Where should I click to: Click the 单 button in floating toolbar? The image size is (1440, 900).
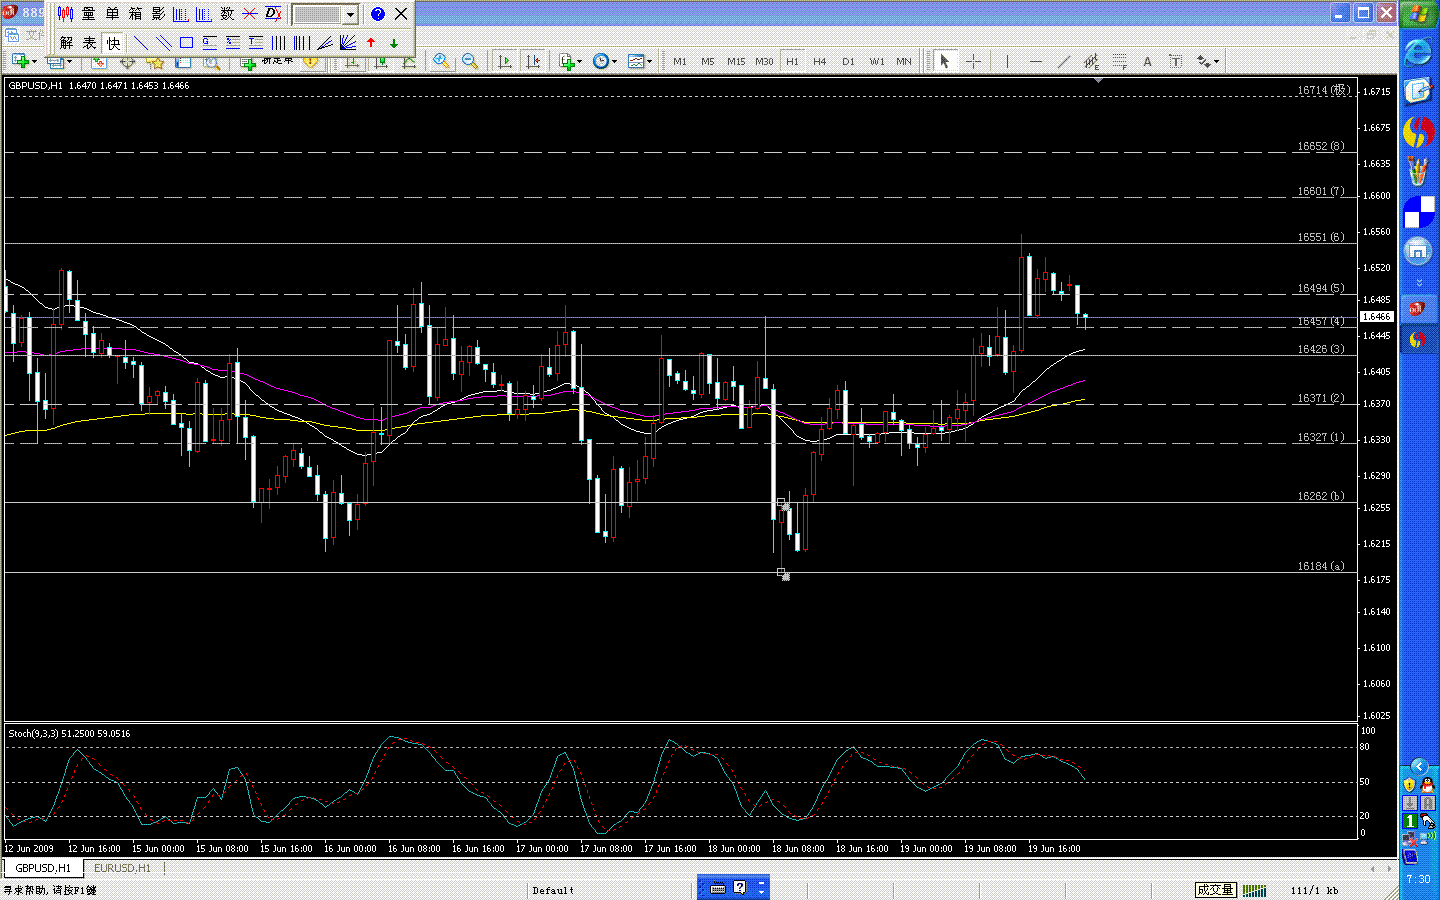[x=112, y=14]
